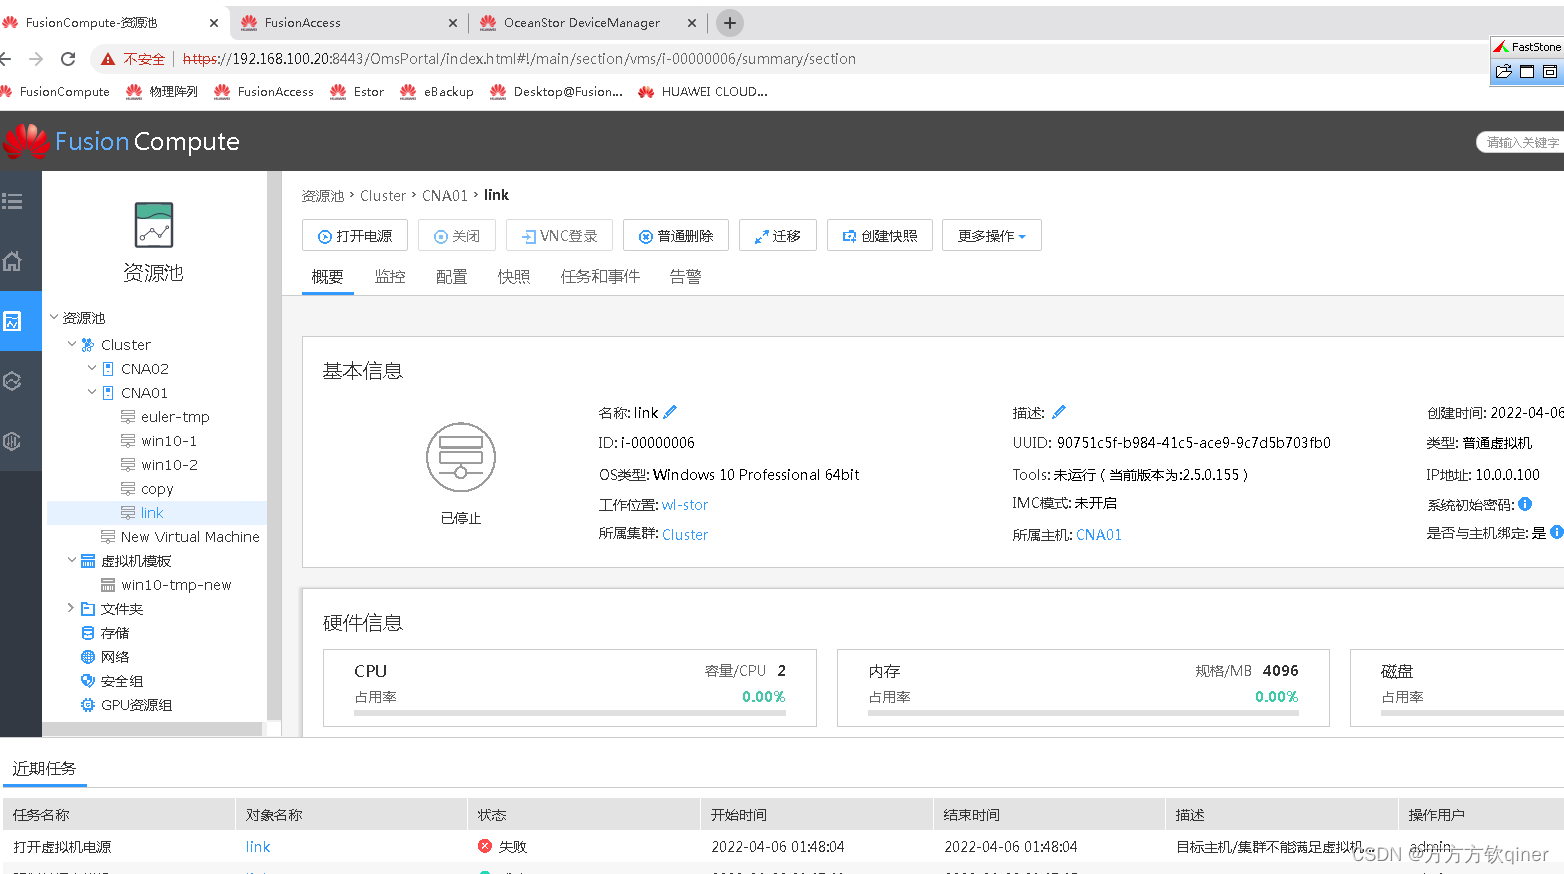Image resolution: width=1564 pixels, height=874 pixels.
Task: Open the list menu icon in left sidebar
Action: (12, 201)
